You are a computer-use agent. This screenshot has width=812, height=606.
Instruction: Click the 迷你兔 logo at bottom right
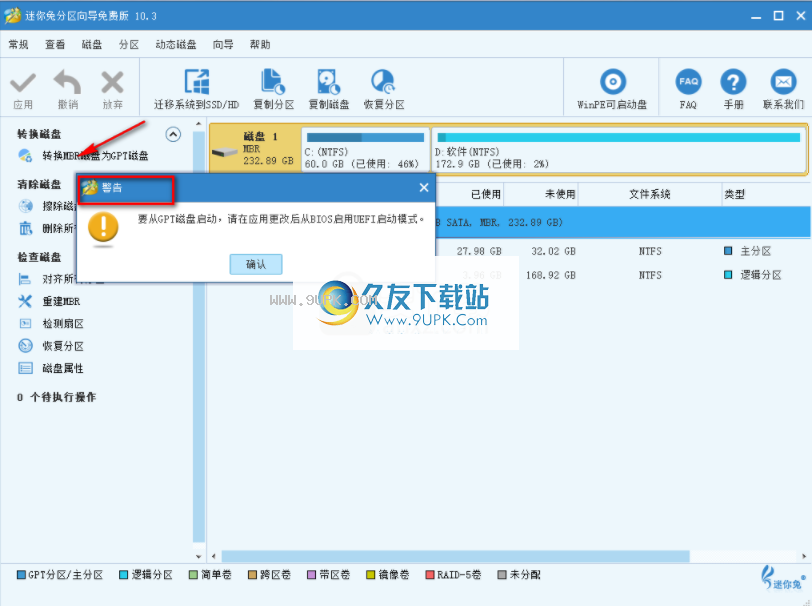coord(783,578)
